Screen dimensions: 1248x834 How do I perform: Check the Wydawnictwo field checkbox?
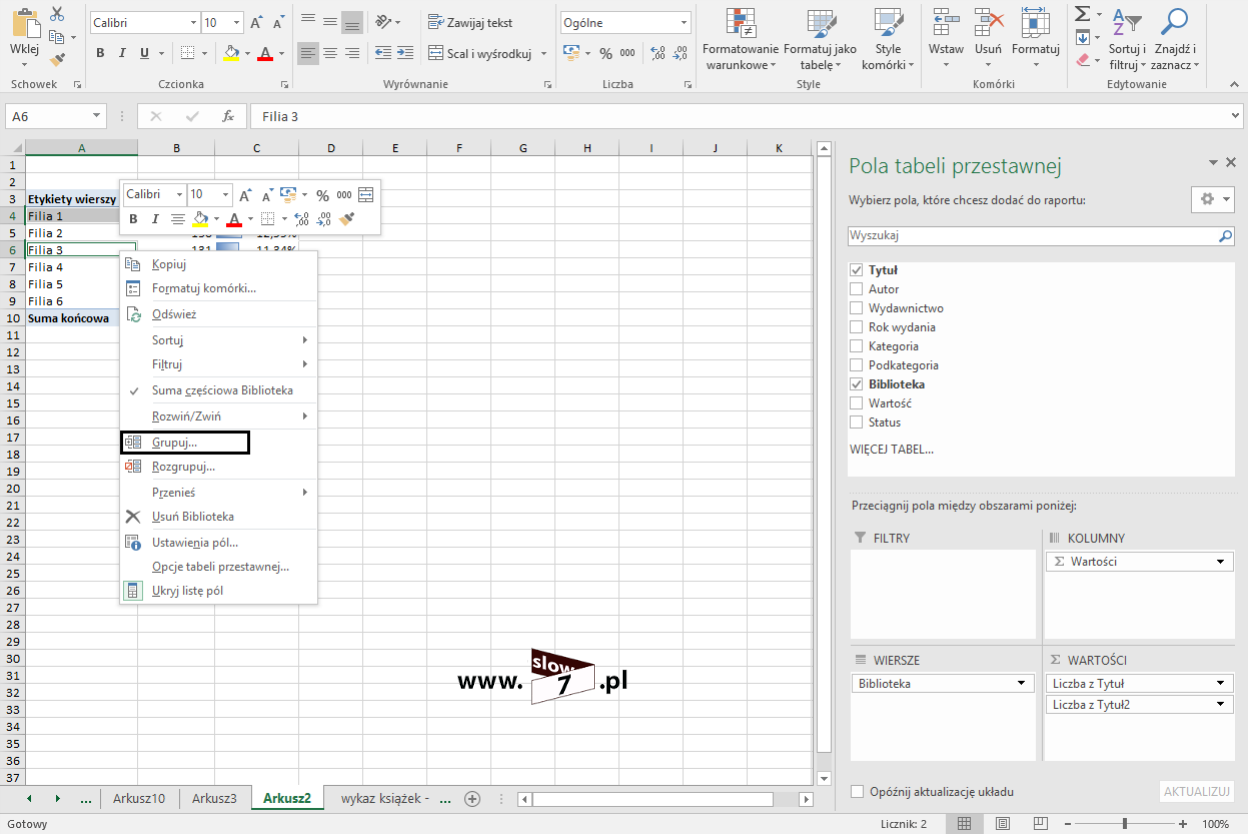(856, 308)
